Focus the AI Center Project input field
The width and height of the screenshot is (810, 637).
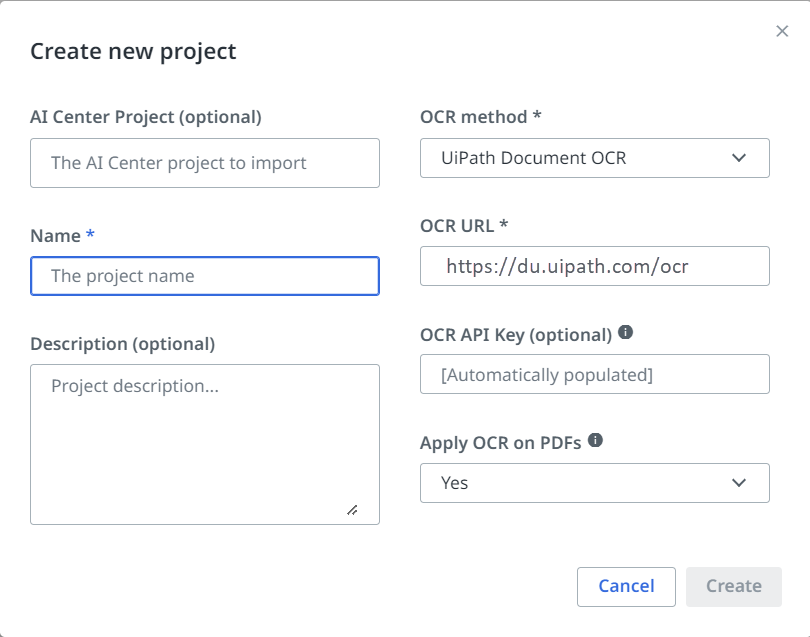[x=205, y=163]
